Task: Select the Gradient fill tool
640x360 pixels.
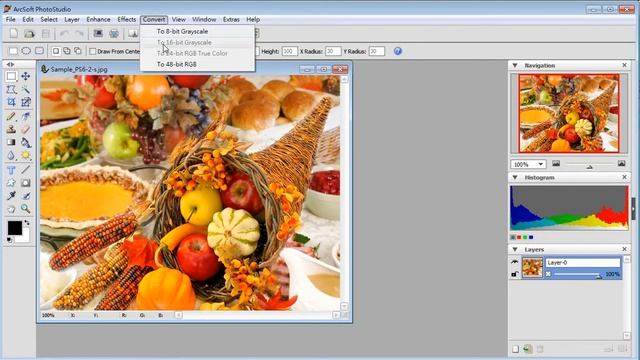Action: click(11, 142)
